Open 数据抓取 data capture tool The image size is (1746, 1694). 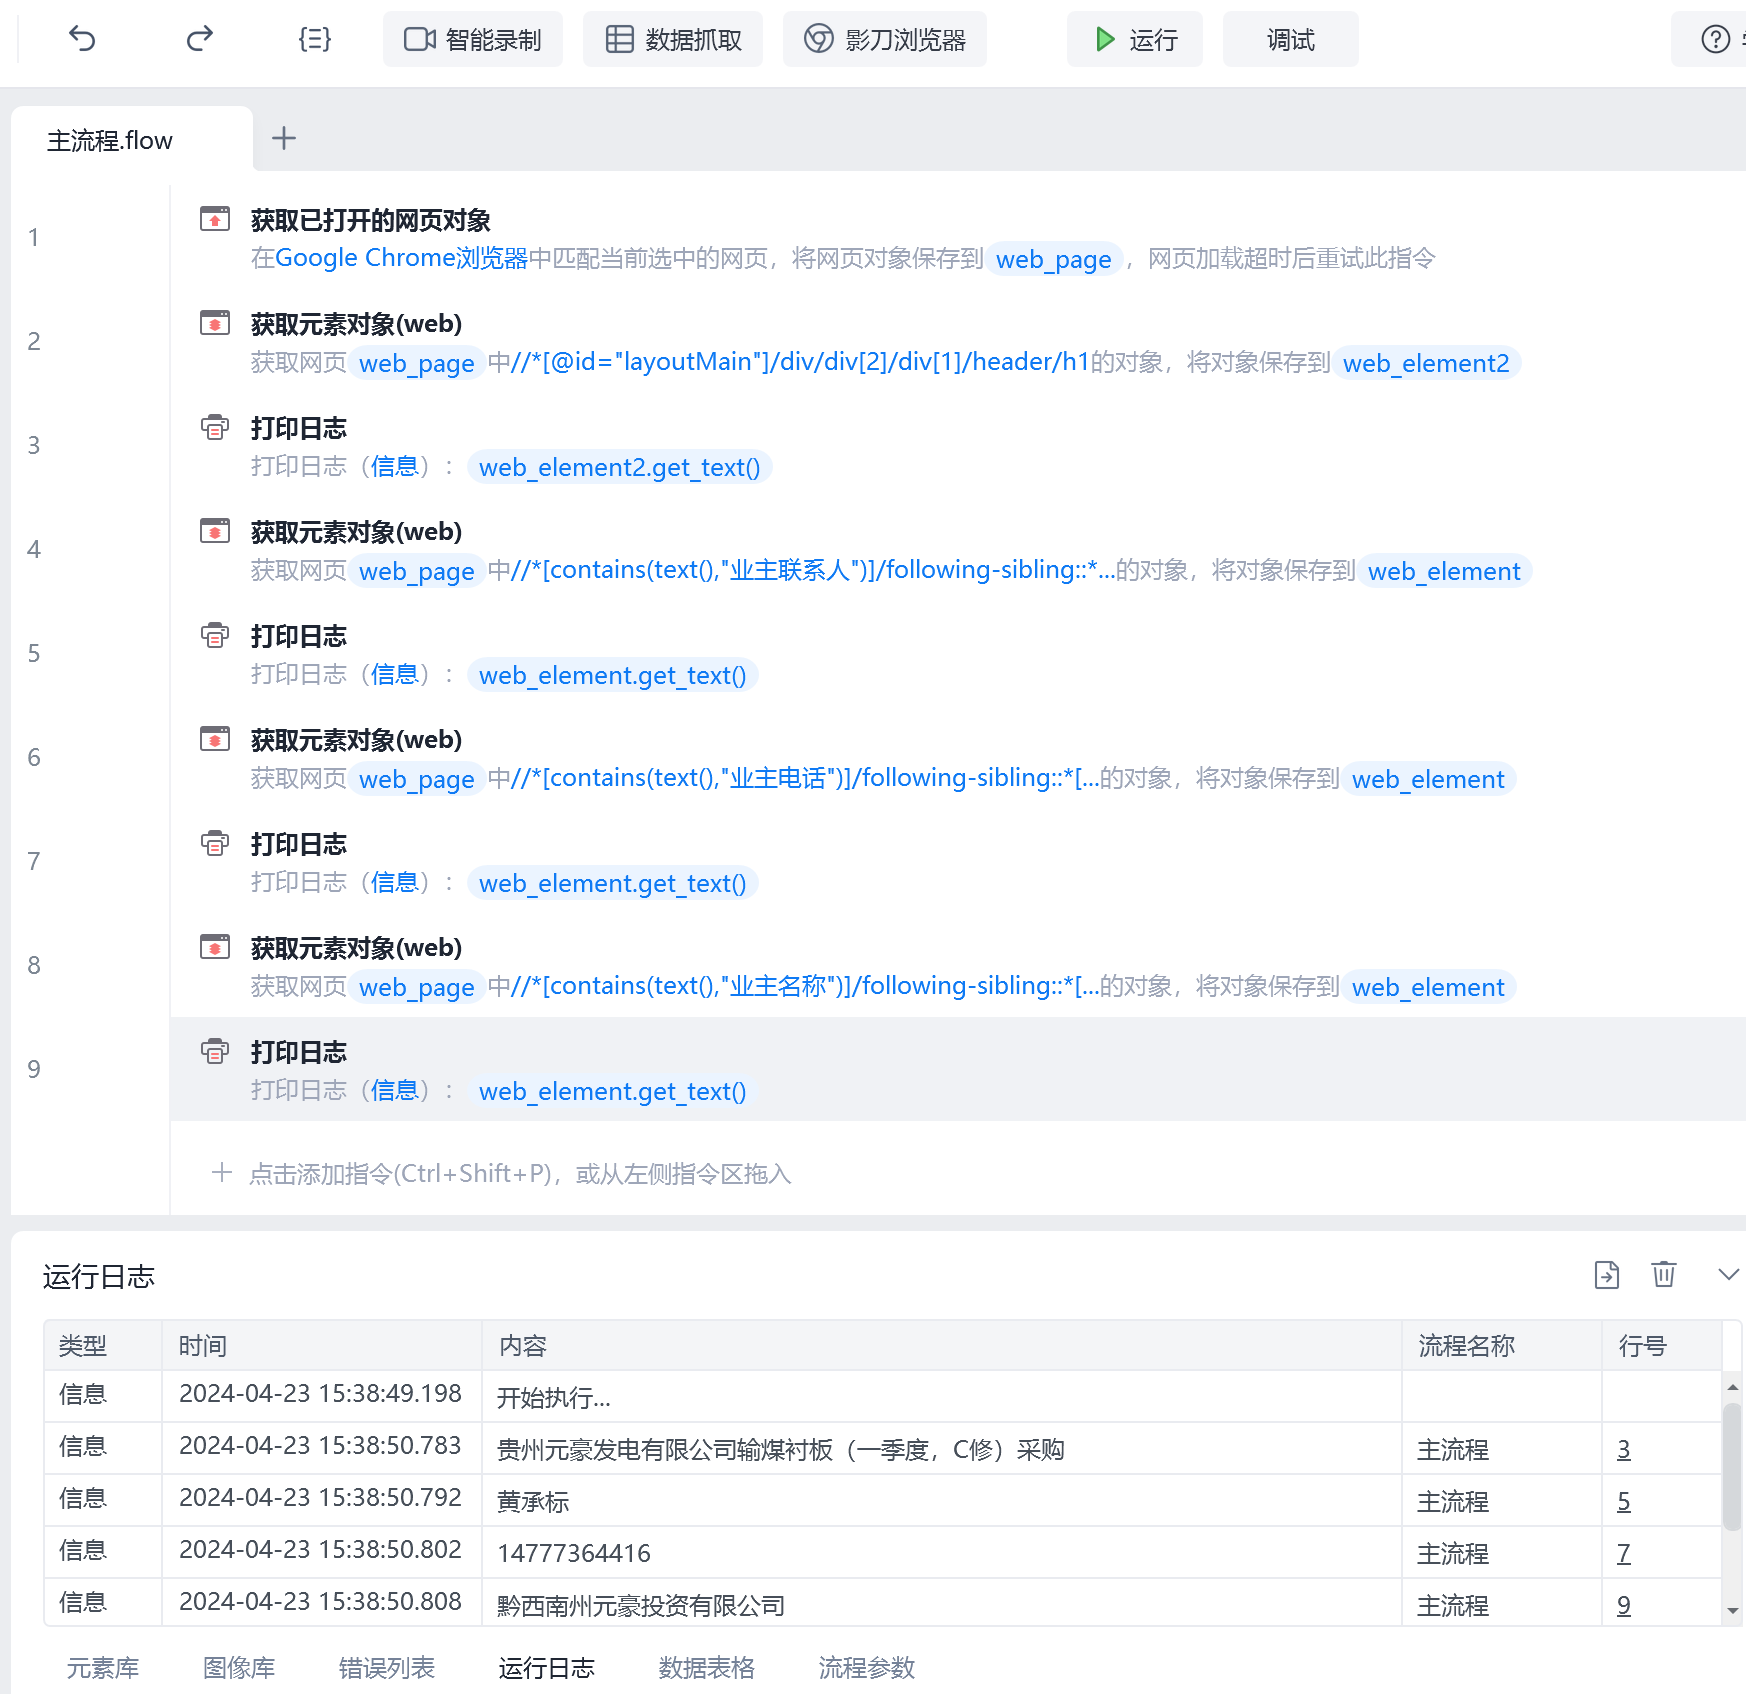pos(672,39)
